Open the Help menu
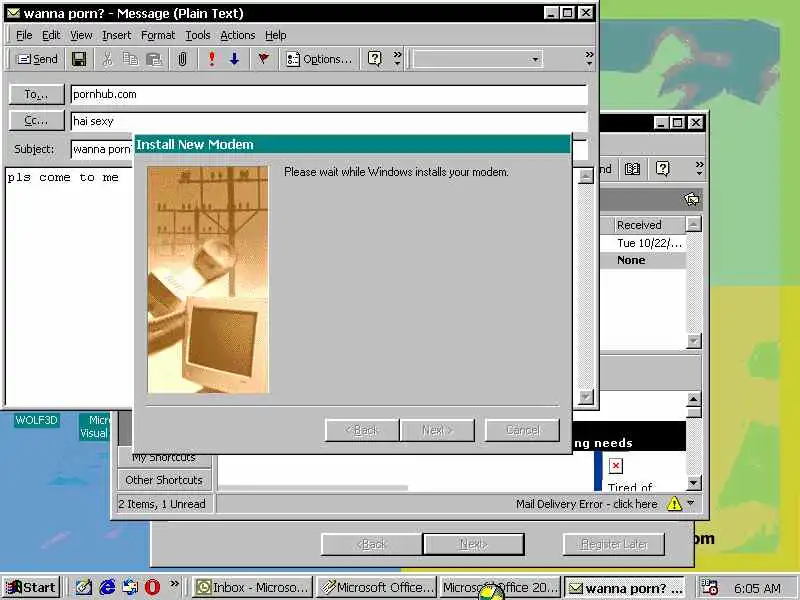The image size is (800, 600). [x=276, y=35]
